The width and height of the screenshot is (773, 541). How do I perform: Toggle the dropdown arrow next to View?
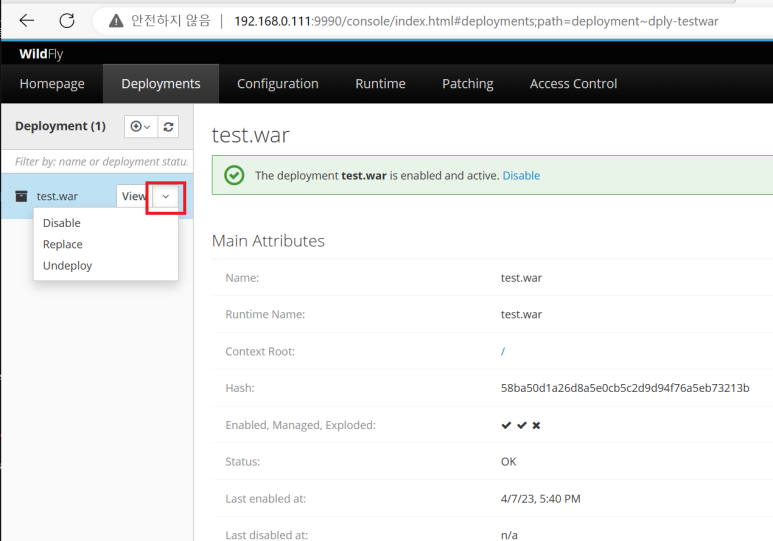[x=166, y=196]
